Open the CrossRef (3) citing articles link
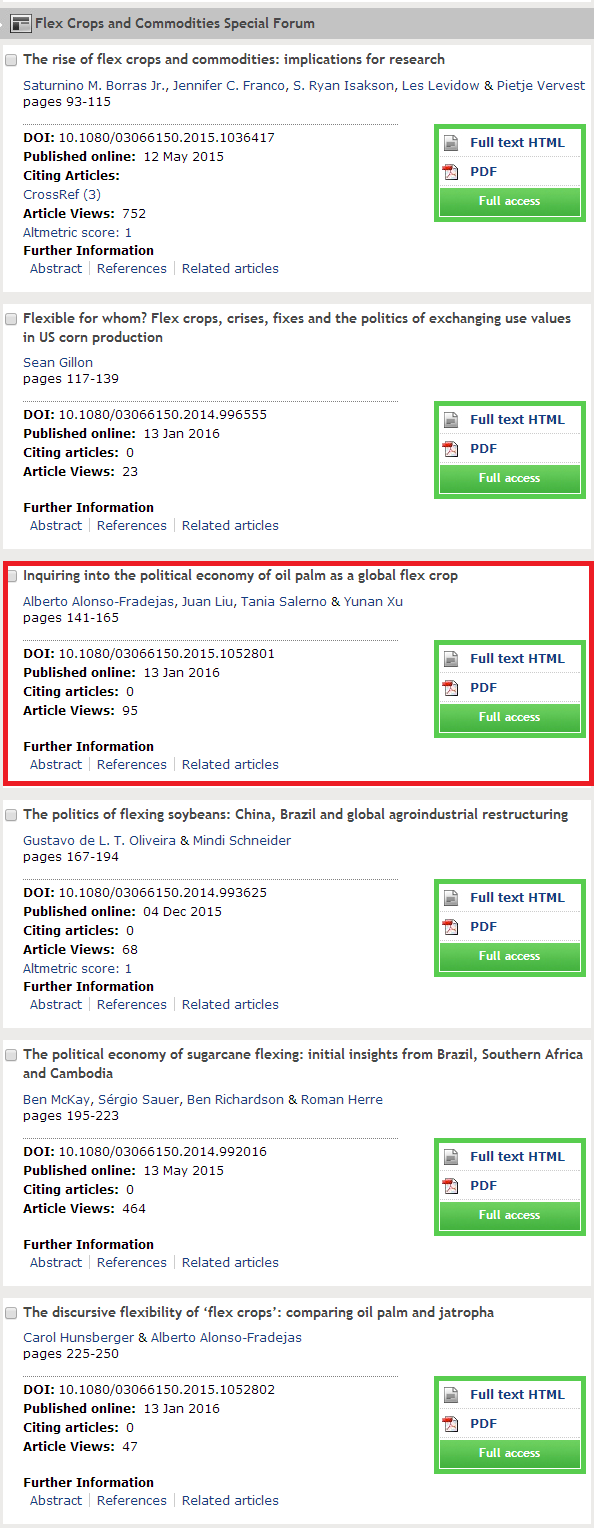 (x=62, y=194)
